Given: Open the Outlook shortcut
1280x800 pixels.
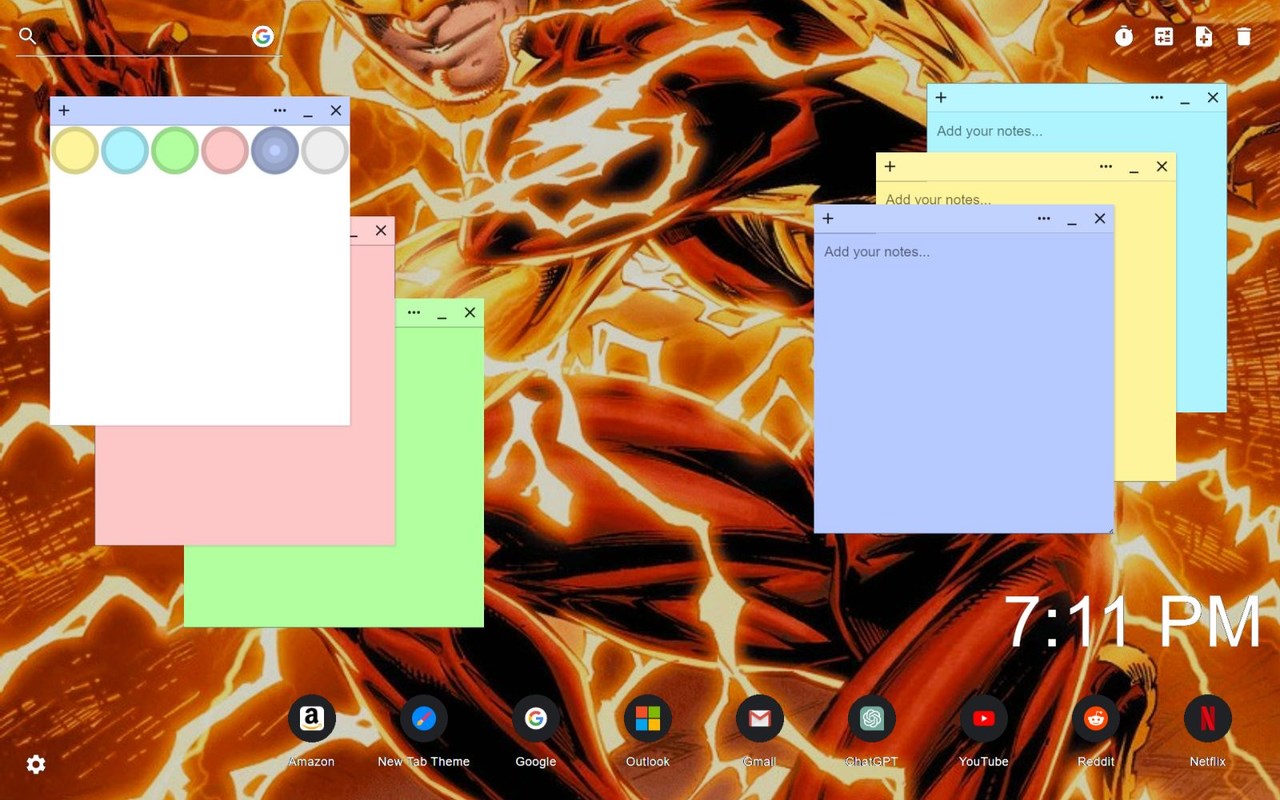Looking at the screenshot, I should 648,718.
